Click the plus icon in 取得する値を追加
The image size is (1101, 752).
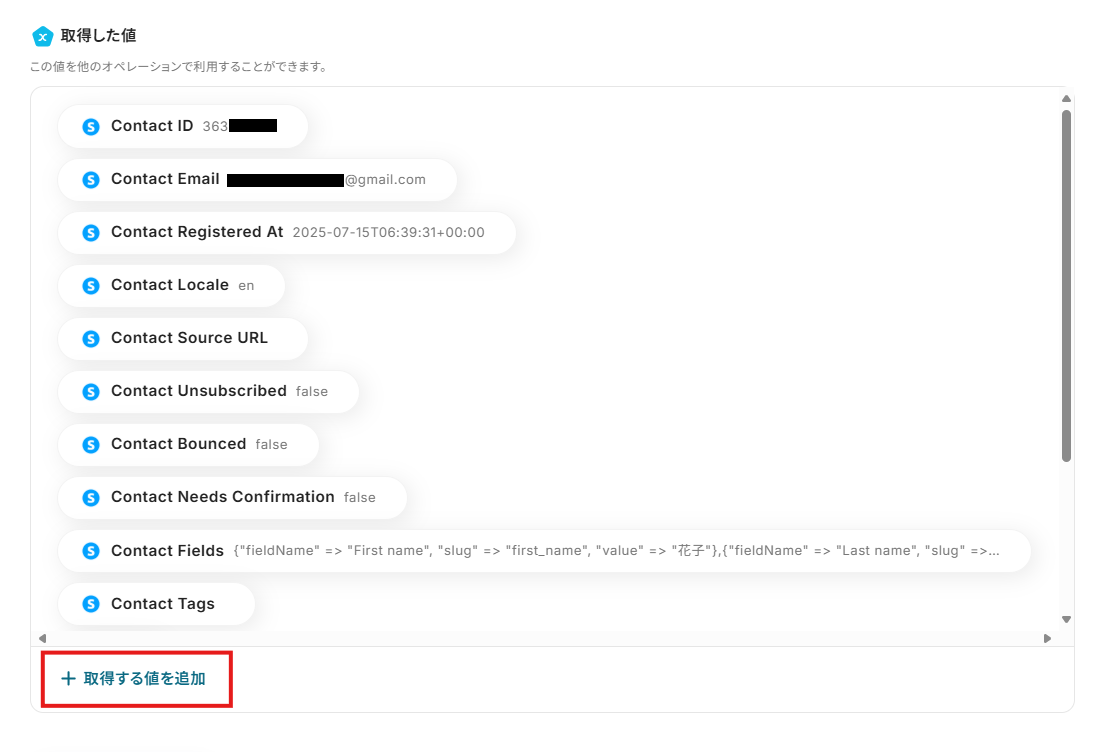coord(68,678)
